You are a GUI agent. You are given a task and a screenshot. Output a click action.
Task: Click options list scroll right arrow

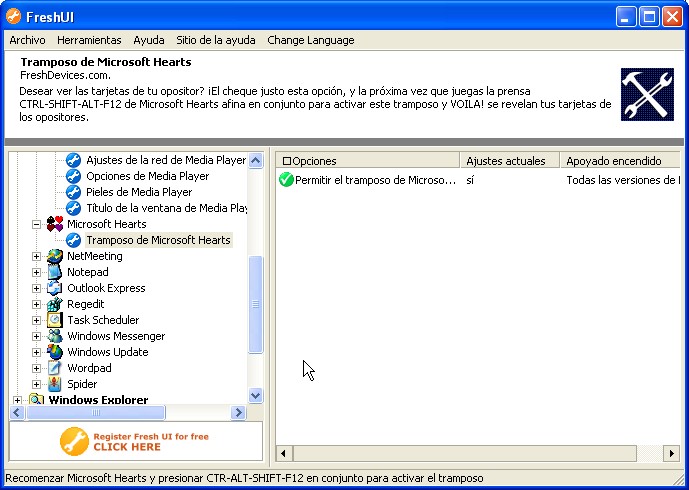[672, 453]
